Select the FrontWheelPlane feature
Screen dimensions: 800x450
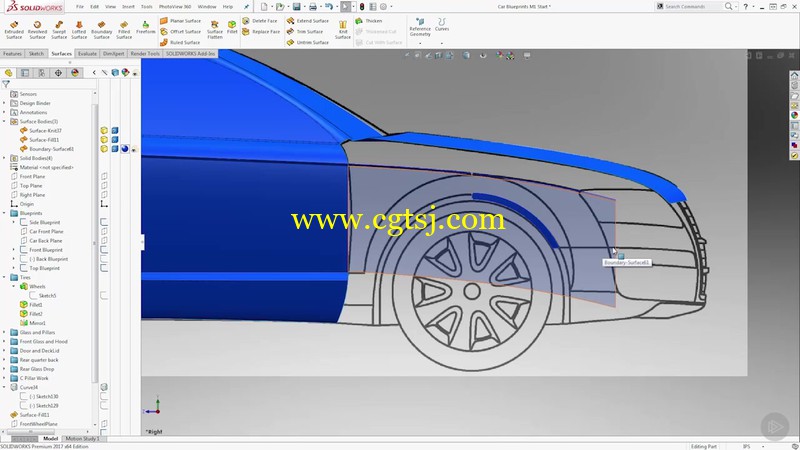38,424
